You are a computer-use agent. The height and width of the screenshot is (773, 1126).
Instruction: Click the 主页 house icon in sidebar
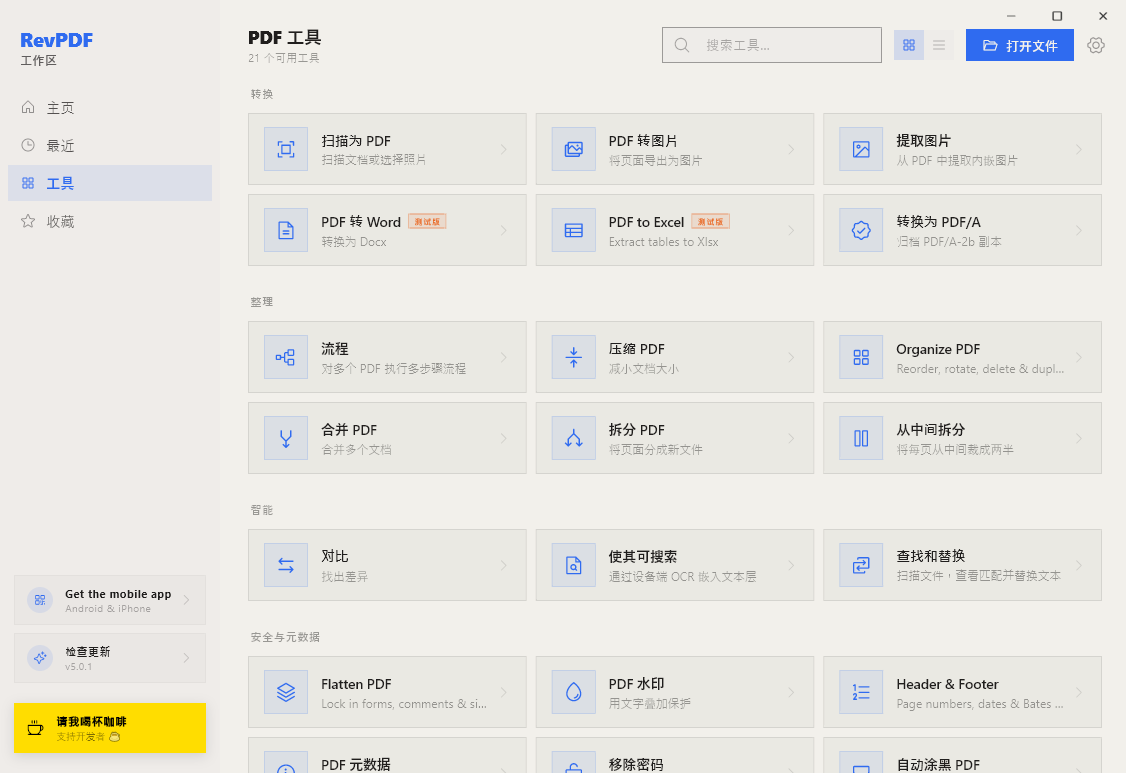pyautogui.click(x=28, y=107)
